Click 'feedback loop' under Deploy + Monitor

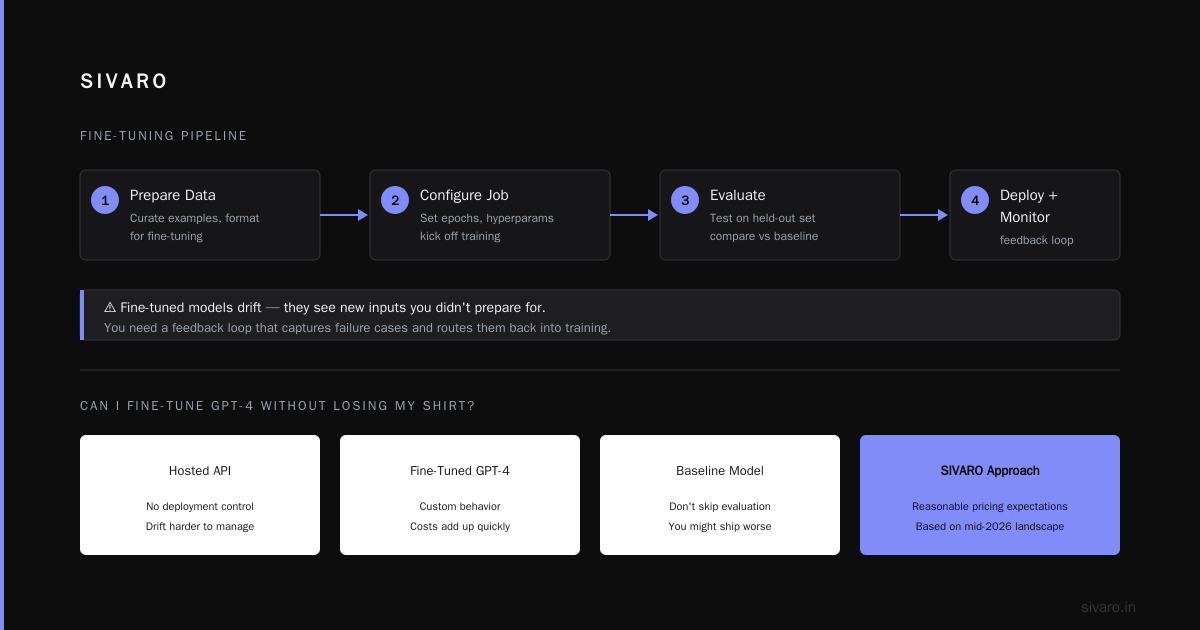point(1037,240)
